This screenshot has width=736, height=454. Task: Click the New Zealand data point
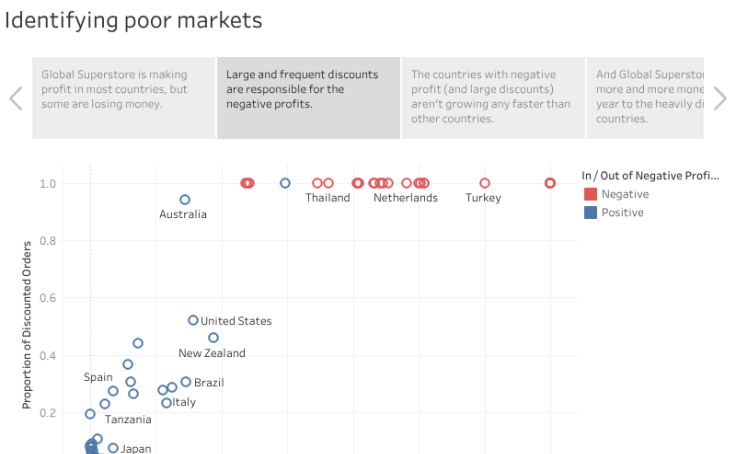[213, 338]
